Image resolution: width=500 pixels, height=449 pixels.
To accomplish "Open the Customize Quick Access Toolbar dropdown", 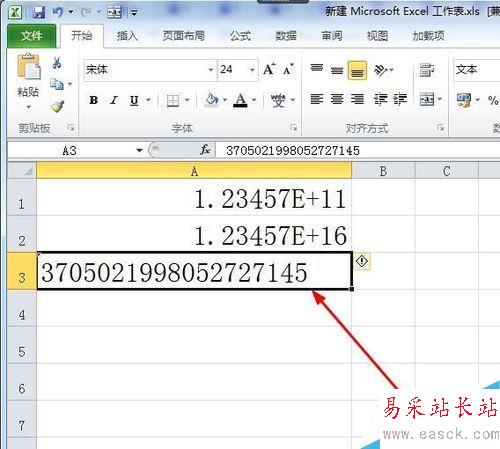I will click(134, 13).
